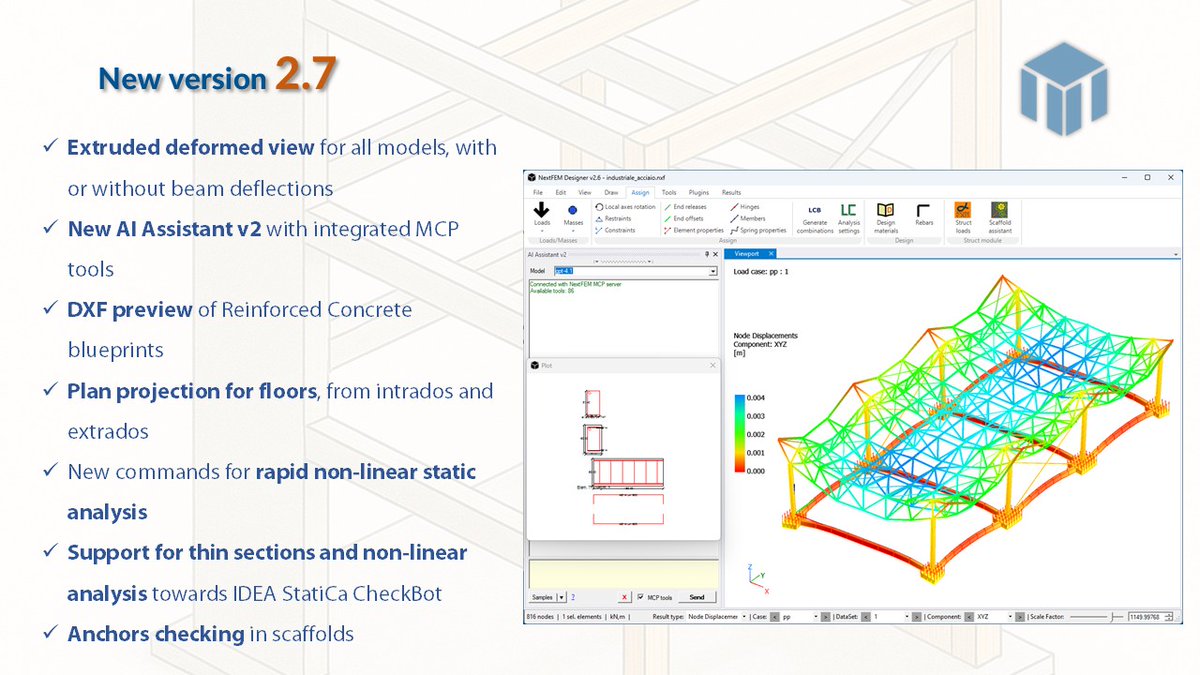Switch to the Plugins ribbon tab
This screenshot has width=1200, height=675.
[699, 192]
